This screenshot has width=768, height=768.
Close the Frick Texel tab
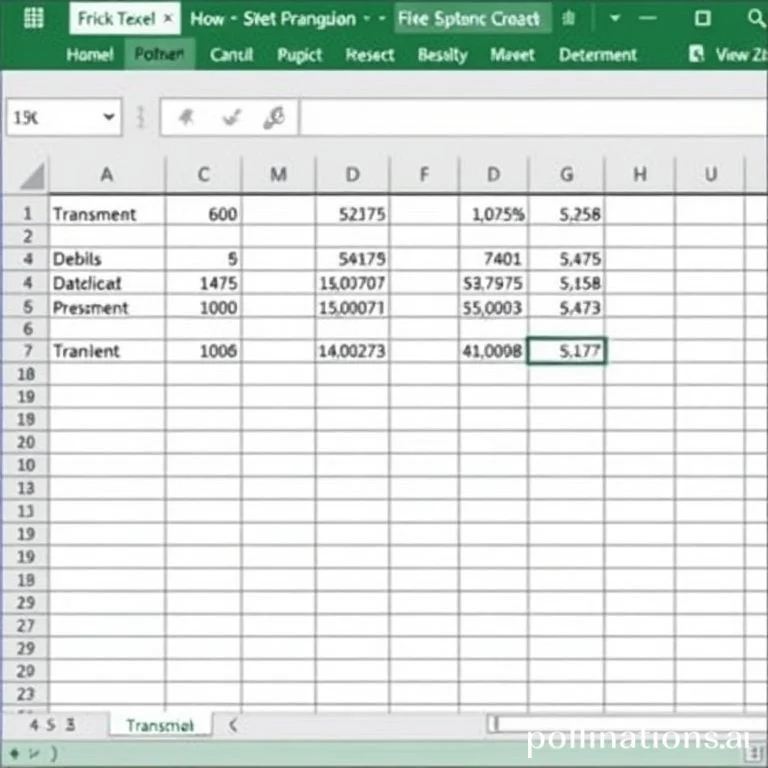[167, 18]
